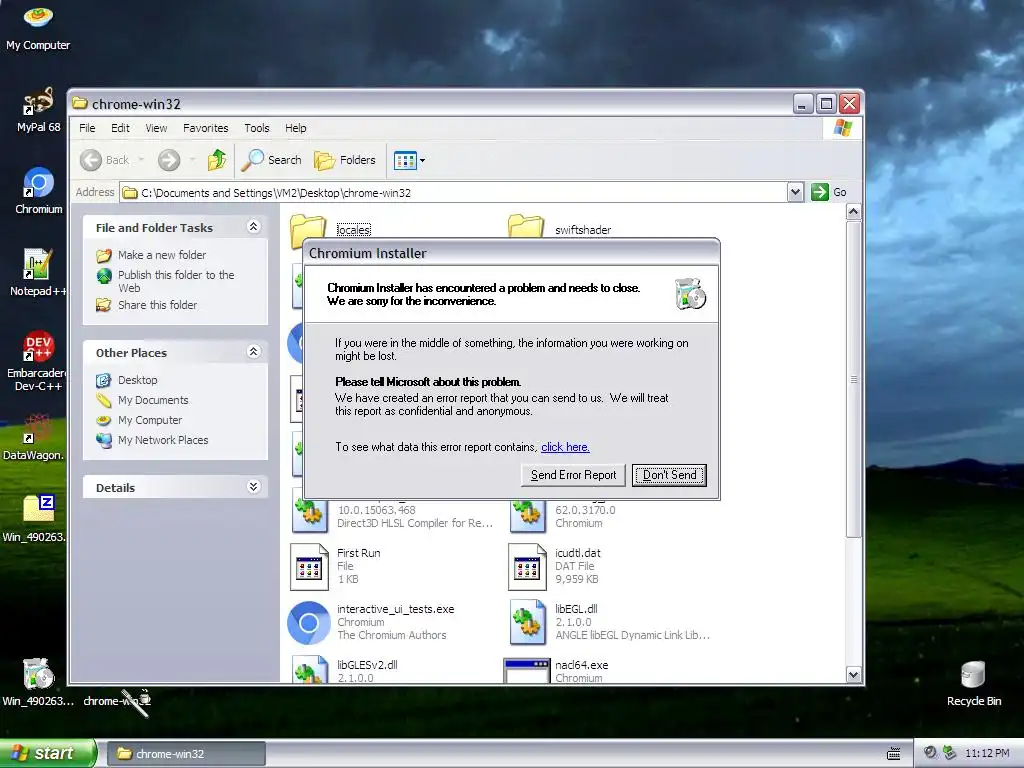This screenshot has width=1024, height=768.
Task: Select Win_490263 zip archive icon
Action: [35, 519]
